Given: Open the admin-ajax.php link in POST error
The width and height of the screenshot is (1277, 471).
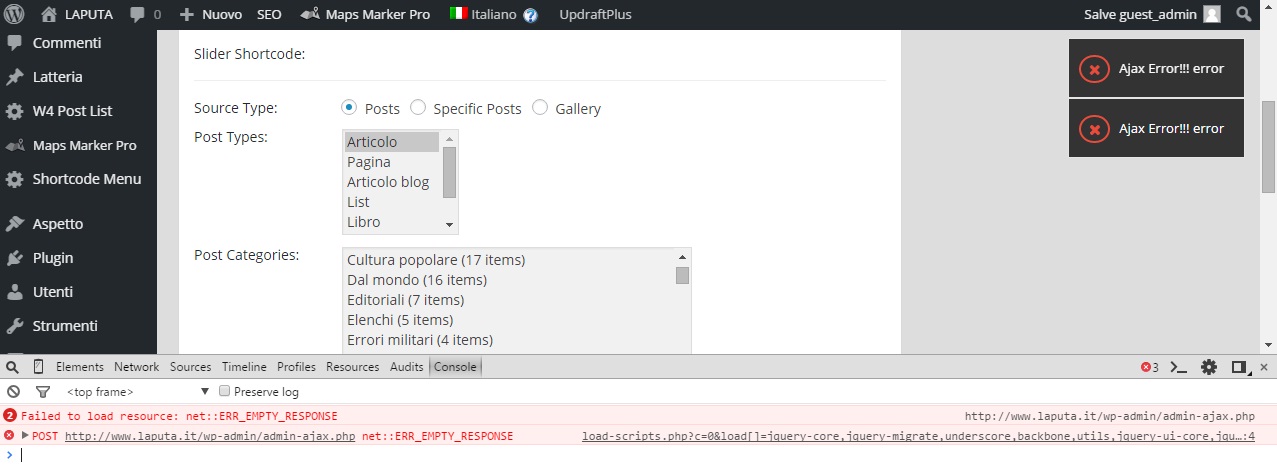Looking at the screenshot, I should click(x=210, y=436).
